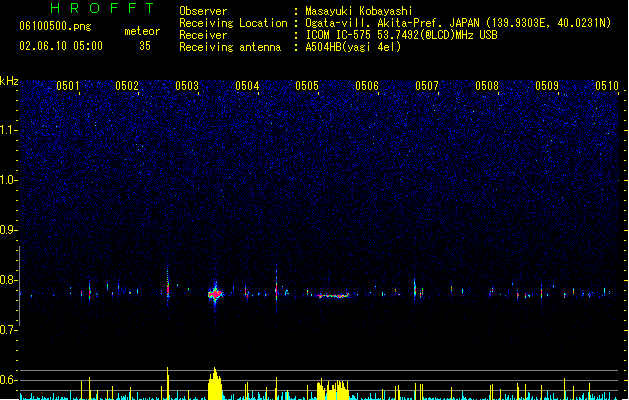Screen dimensions: 629x400
Task: Click the 0505 time marker
Action: (307, 86)
